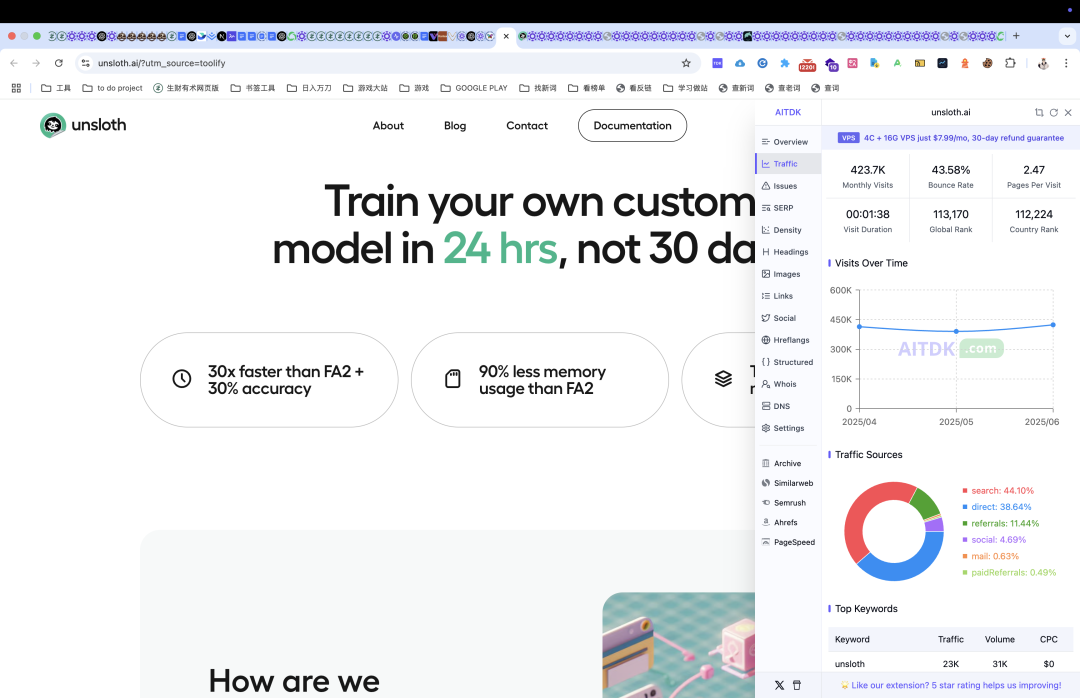The width and height of the screenshot is (1080, 698).
Task: Open the About page
Action: point(388,126)
